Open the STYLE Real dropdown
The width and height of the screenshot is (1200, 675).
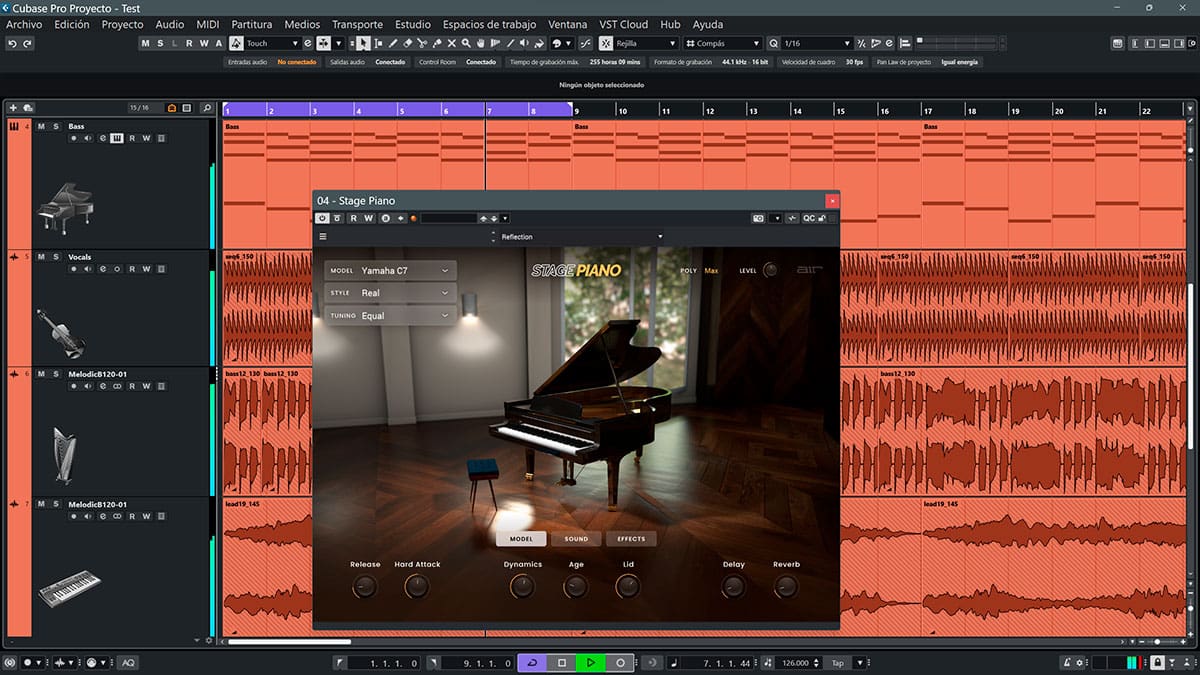pos(390,293)
